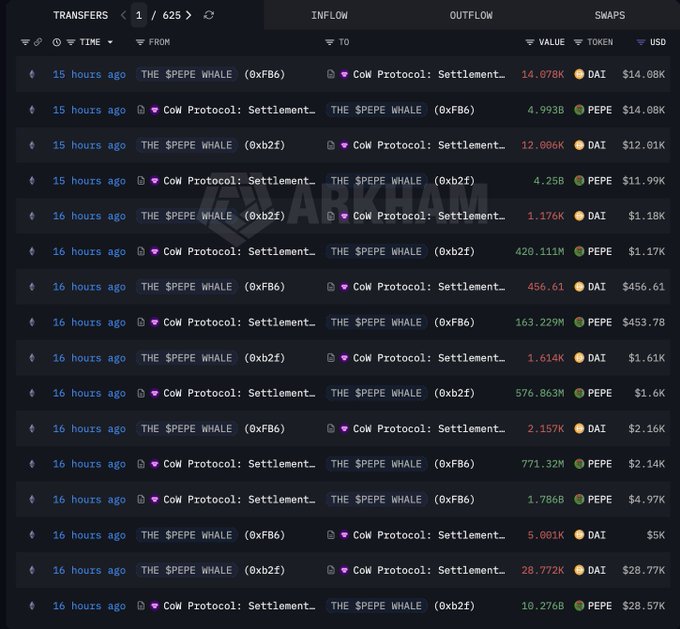The image size is (680, 629).
Task: Click DAI token icon on 12.006K row
Action: click(579, 145)
